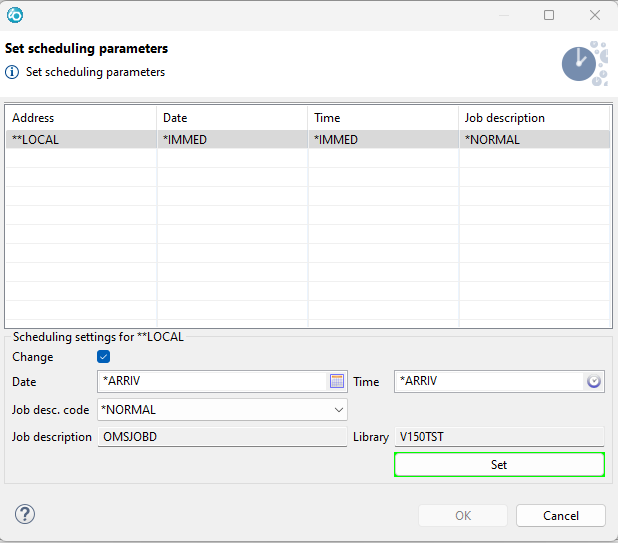This screenshot has width=618, height=543.
Task: Close the scheduling parameters dialog
Action: tap(595, 15)
